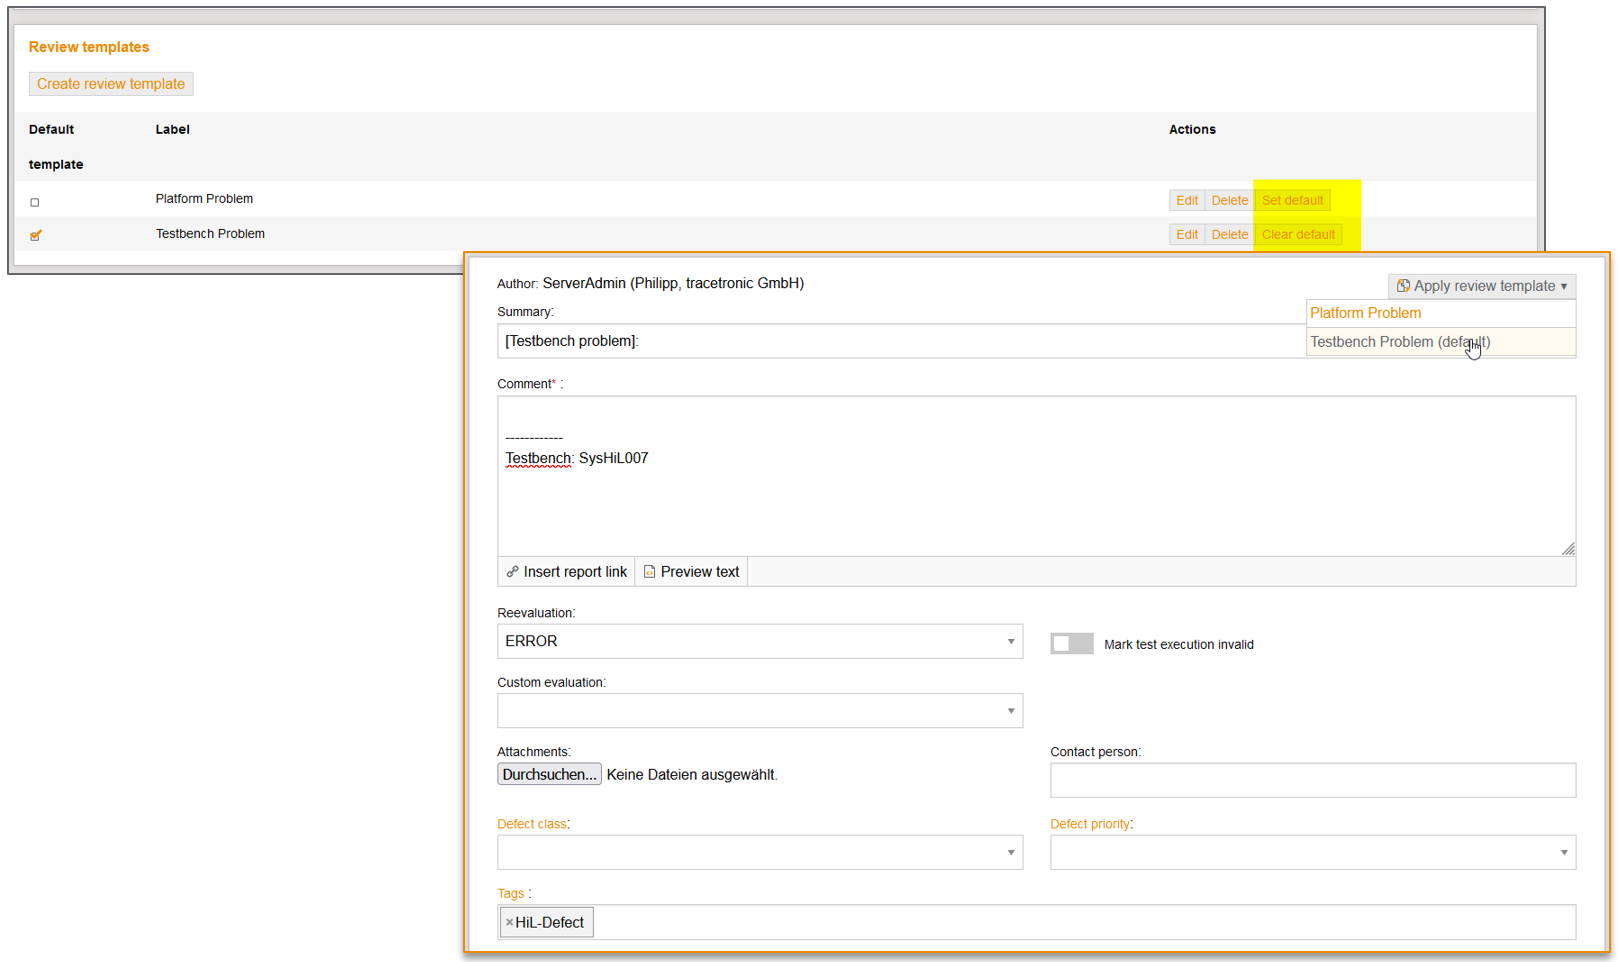1620x962 pixels.
Task: Select Platform Problem from template menu
Action: 1365,313
